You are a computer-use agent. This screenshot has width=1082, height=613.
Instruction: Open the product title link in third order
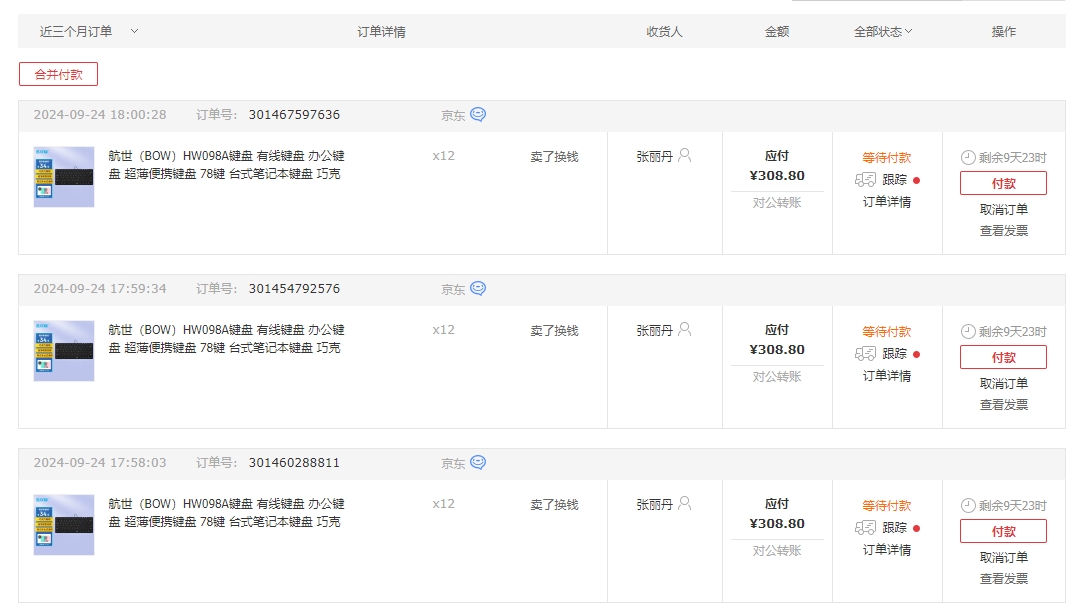226,513
